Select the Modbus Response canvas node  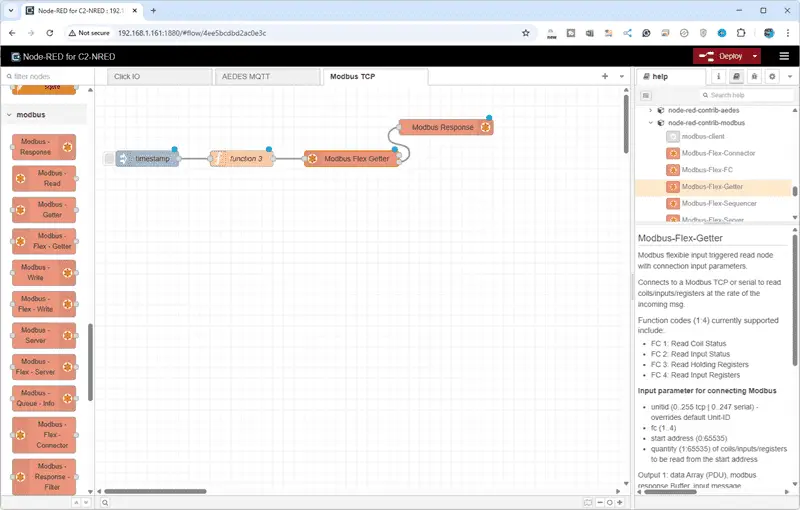(445, 127)
